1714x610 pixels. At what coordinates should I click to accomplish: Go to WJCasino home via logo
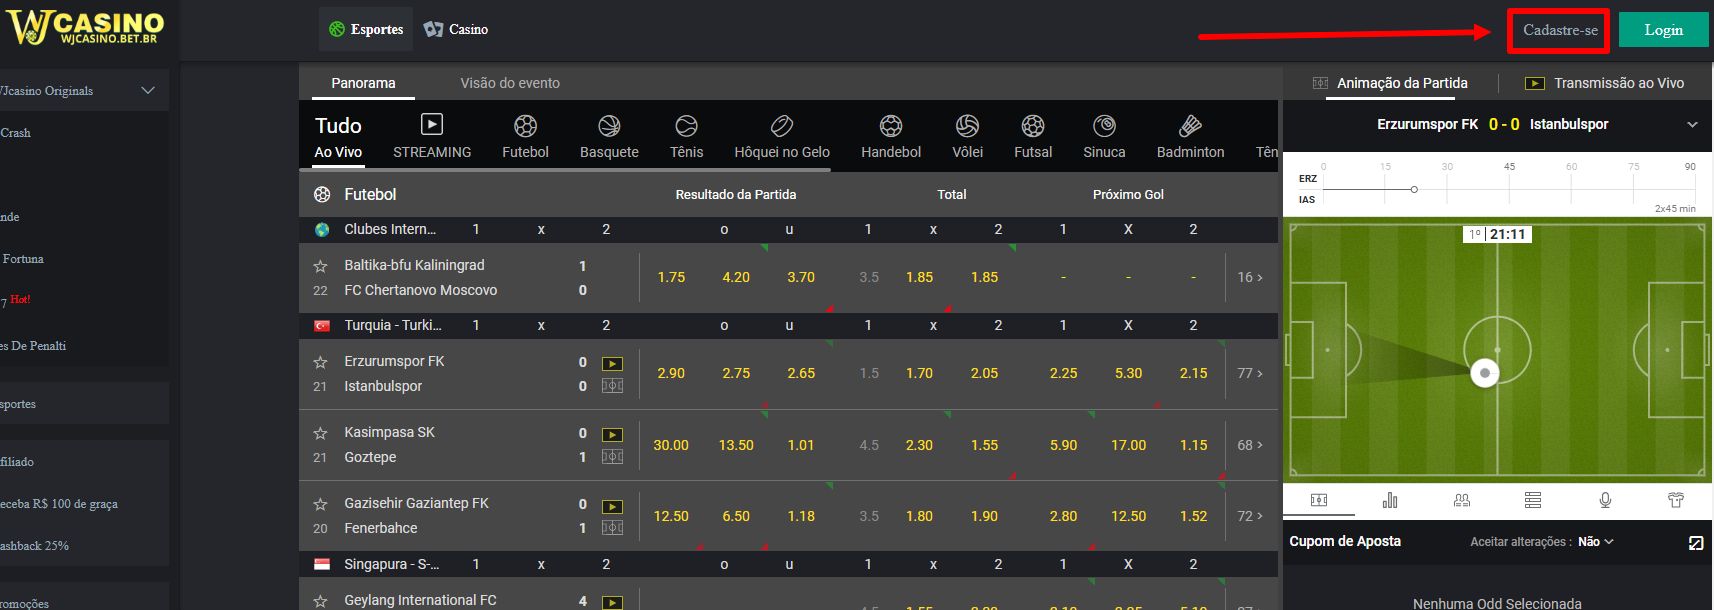(85, 27)
